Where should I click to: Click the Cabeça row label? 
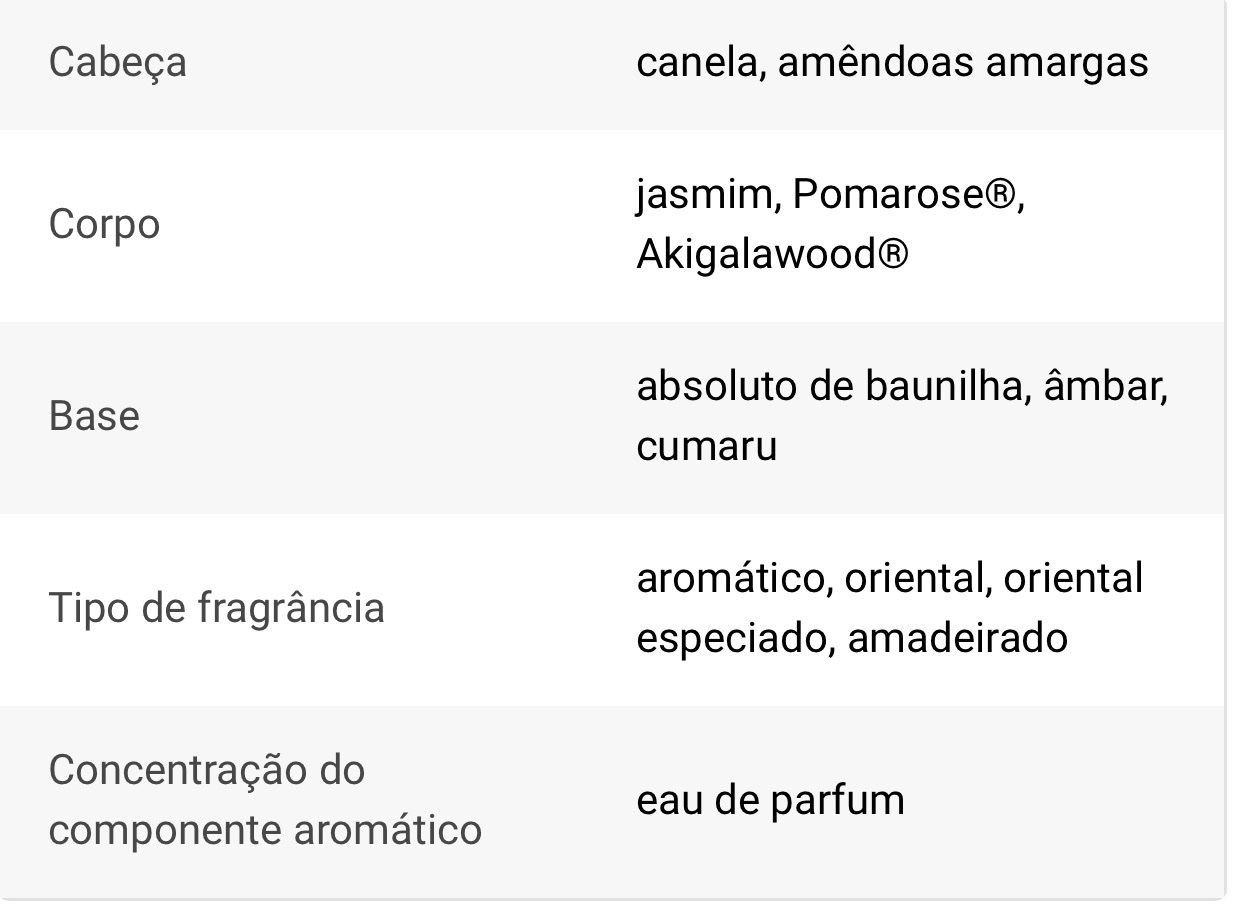coord(117,63)
